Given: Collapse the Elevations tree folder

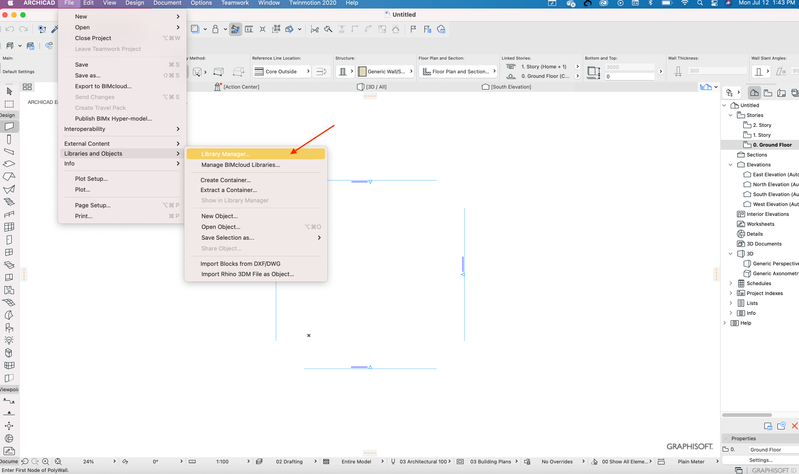Looking at the screenshot, I should click(730, 165).
